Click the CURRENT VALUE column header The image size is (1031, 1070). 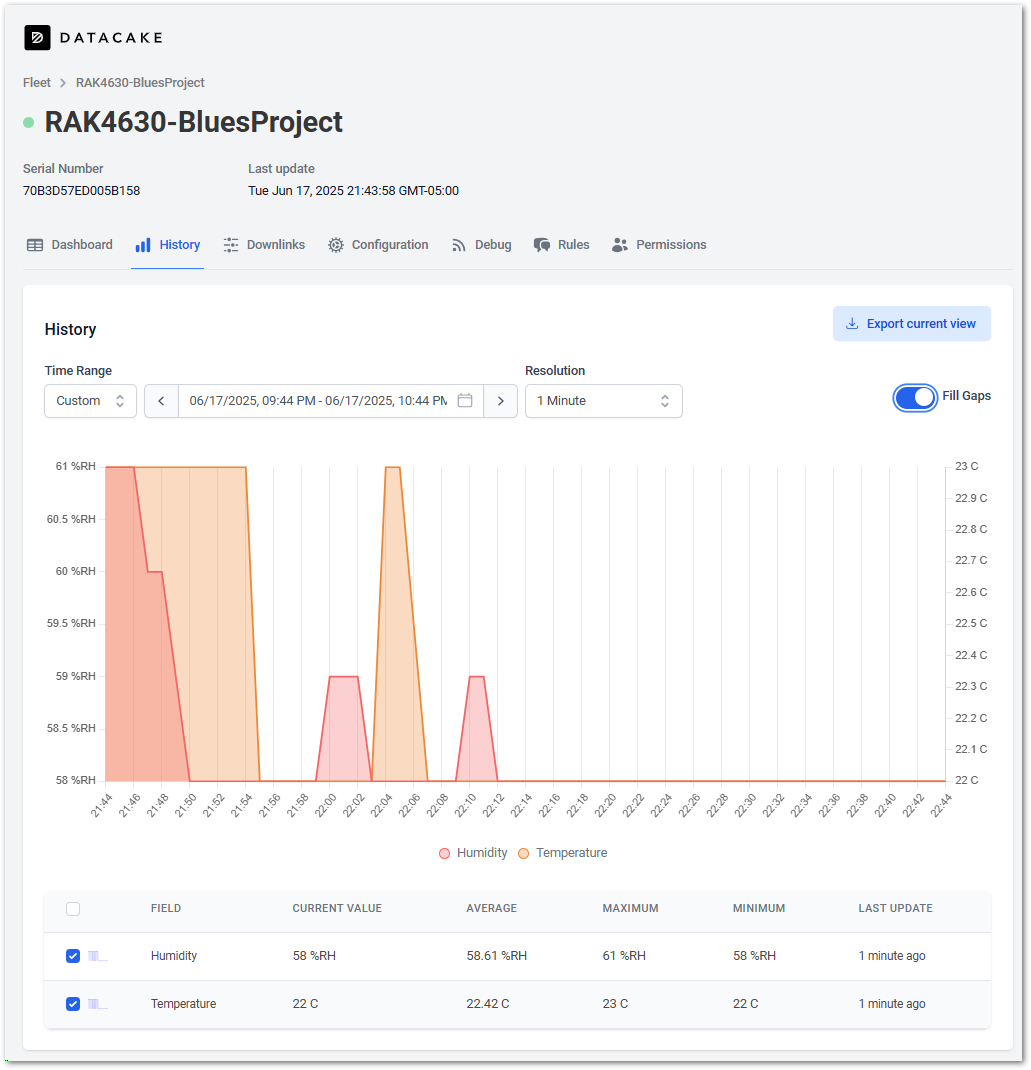point(337,908)
